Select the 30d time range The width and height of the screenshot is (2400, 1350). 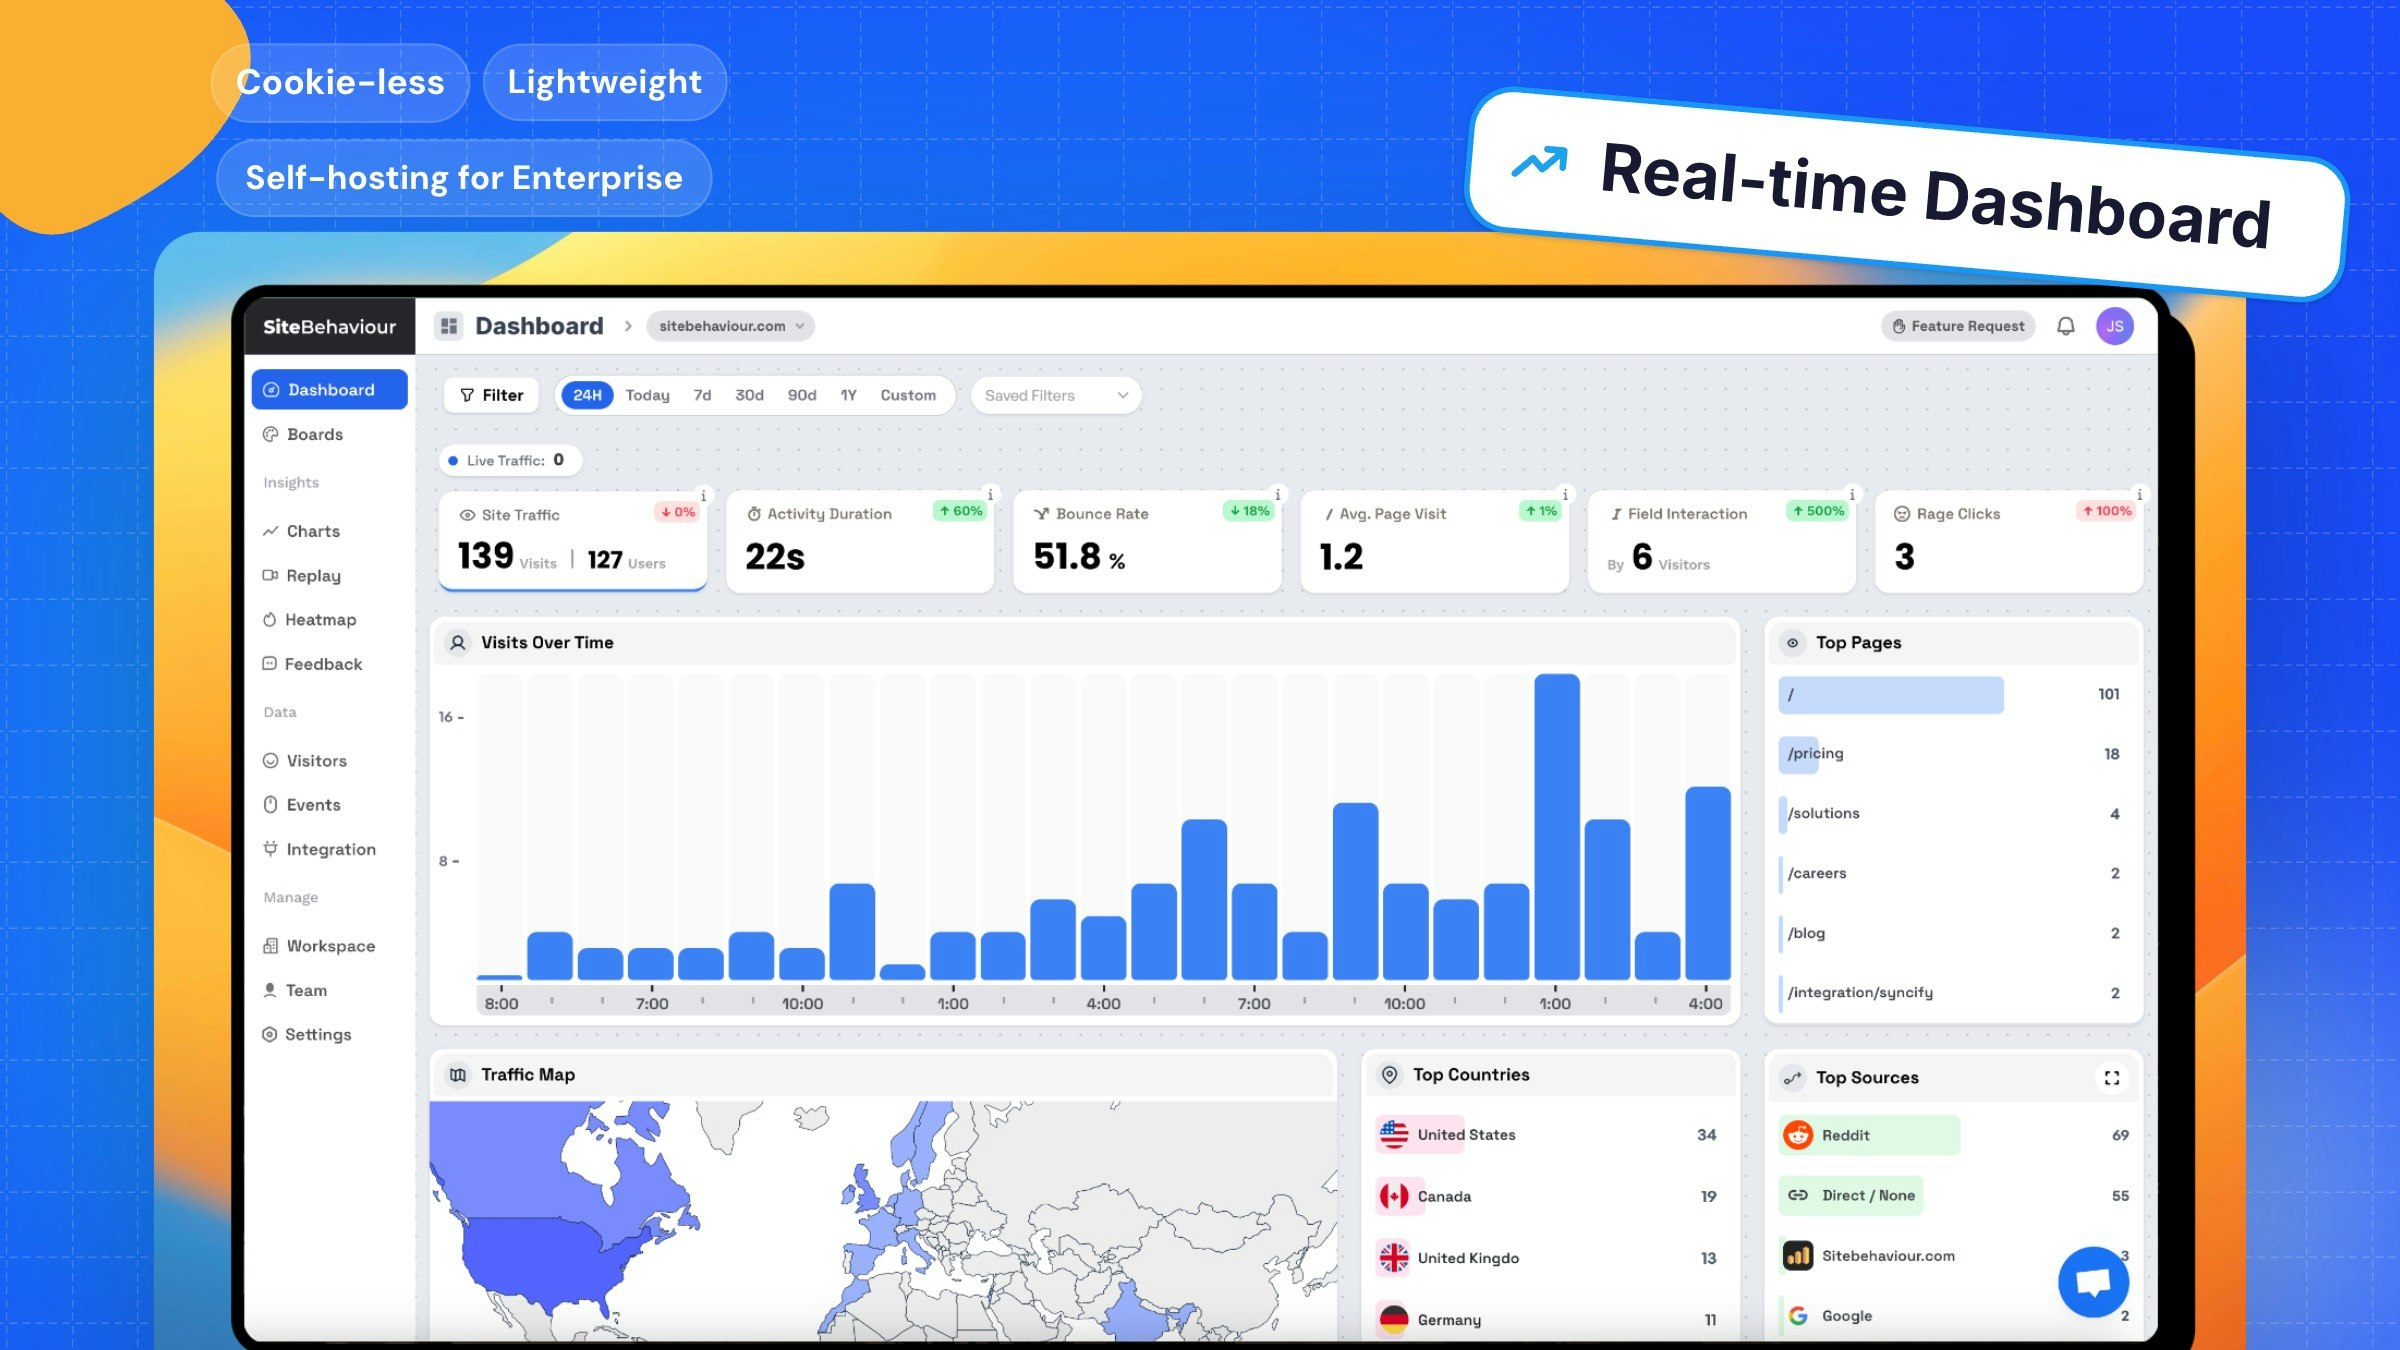click(x=749, y=395)
